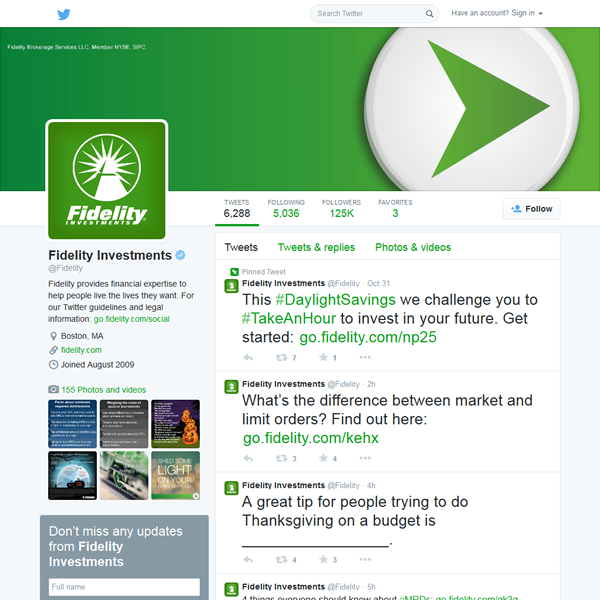This screenshot has height=600, width=600.
Task: Favorite the Thanksgiving budget tweet
Action: 323,559
